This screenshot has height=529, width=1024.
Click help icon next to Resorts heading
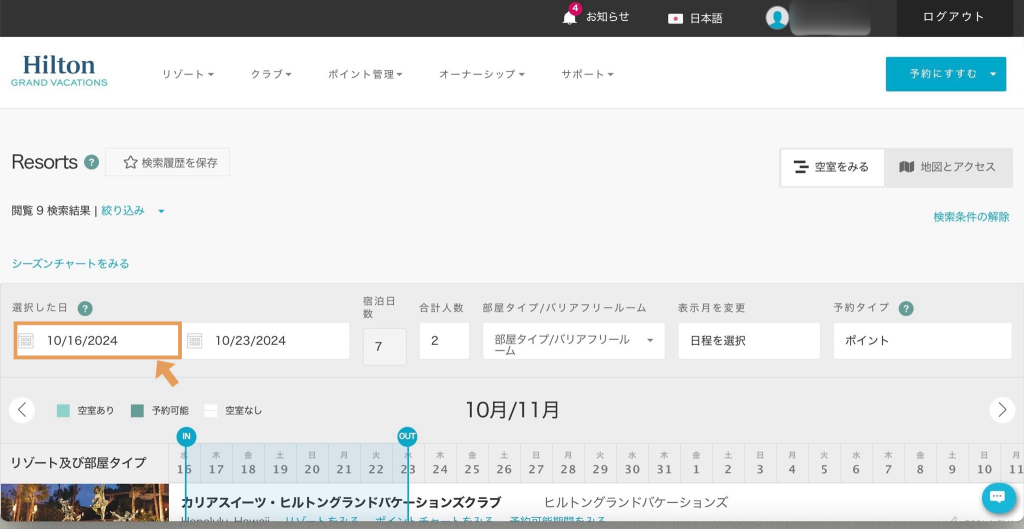(92, 162)
